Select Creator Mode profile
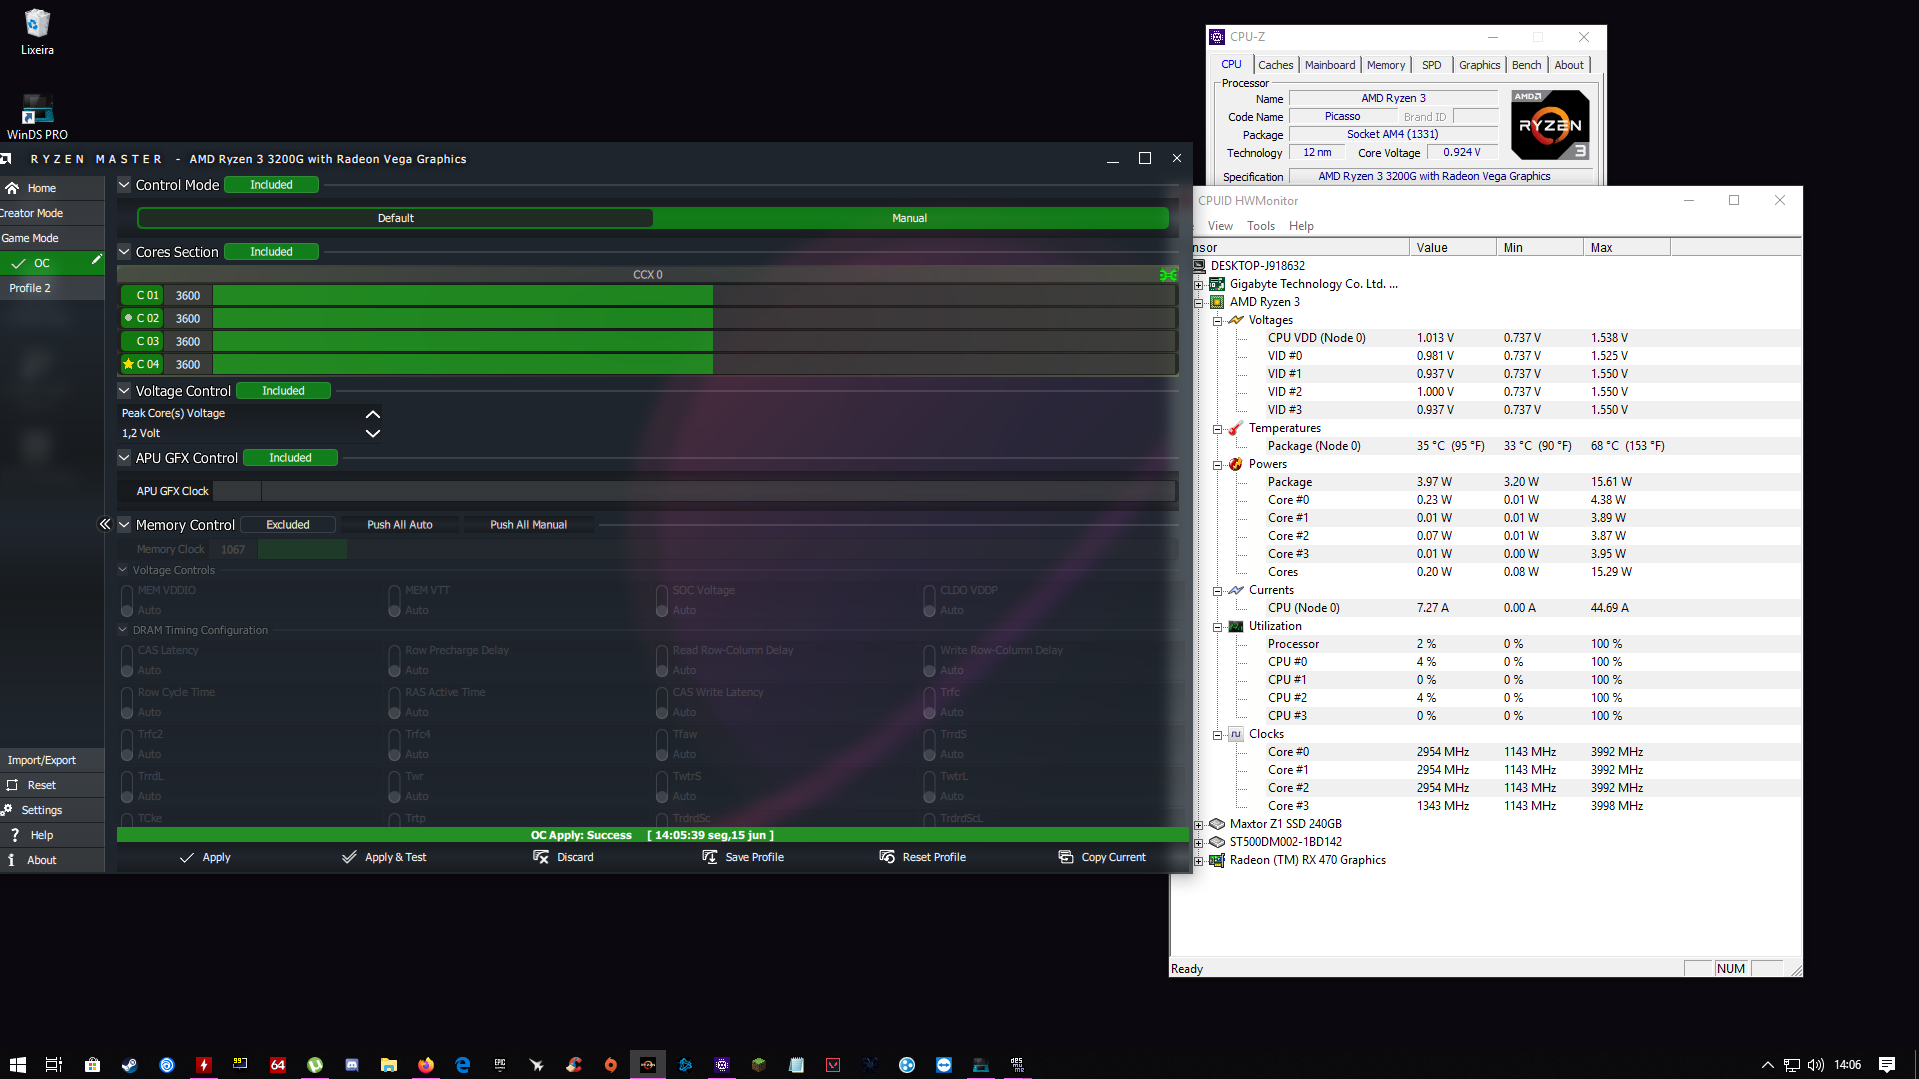 [52, 213]
